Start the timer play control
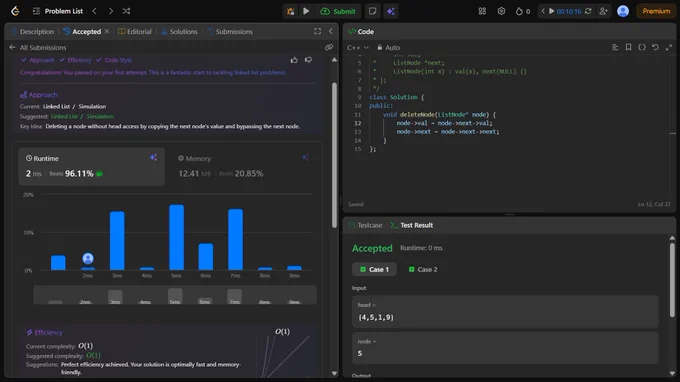 tap(551, 11)
